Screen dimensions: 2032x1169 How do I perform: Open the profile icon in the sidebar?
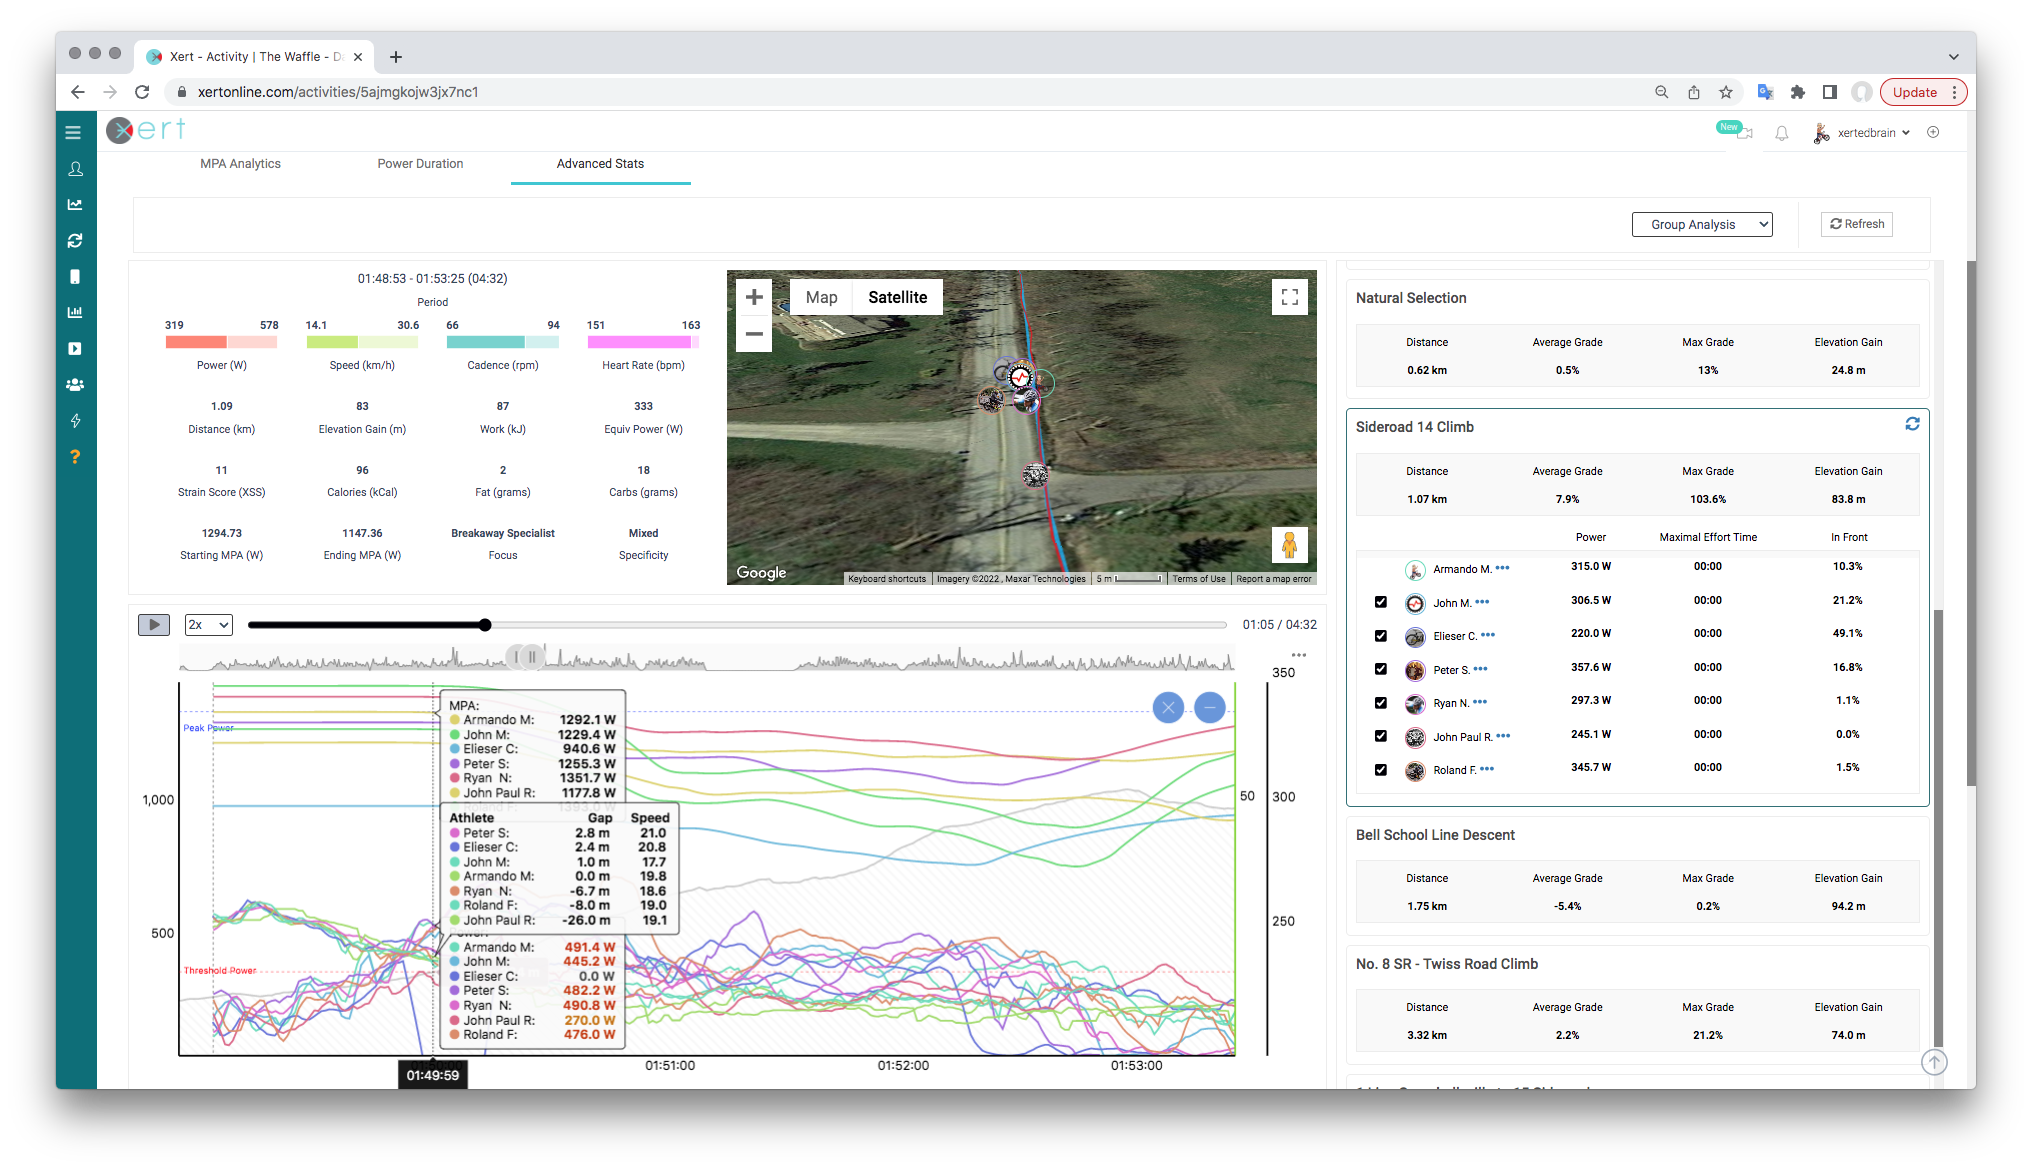[x=75, y=169]
